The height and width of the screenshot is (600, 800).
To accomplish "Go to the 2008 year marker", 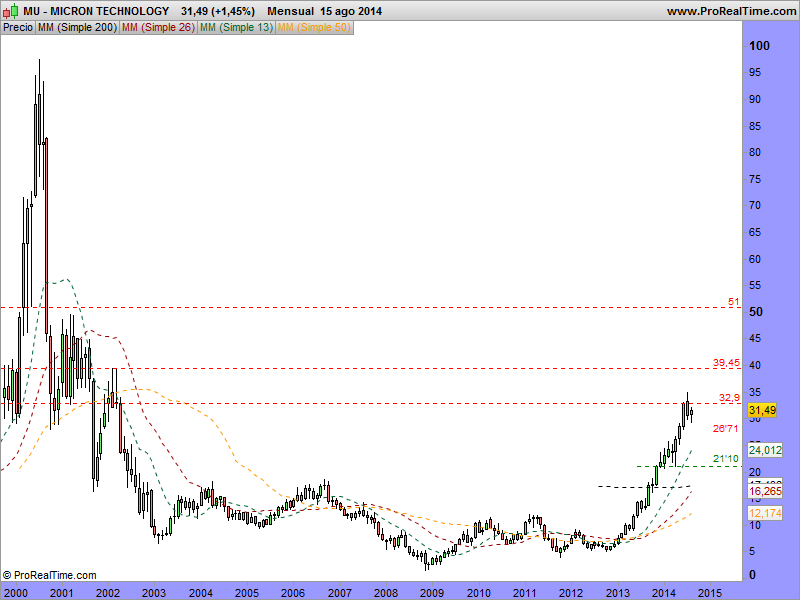I will coord(386,593).
